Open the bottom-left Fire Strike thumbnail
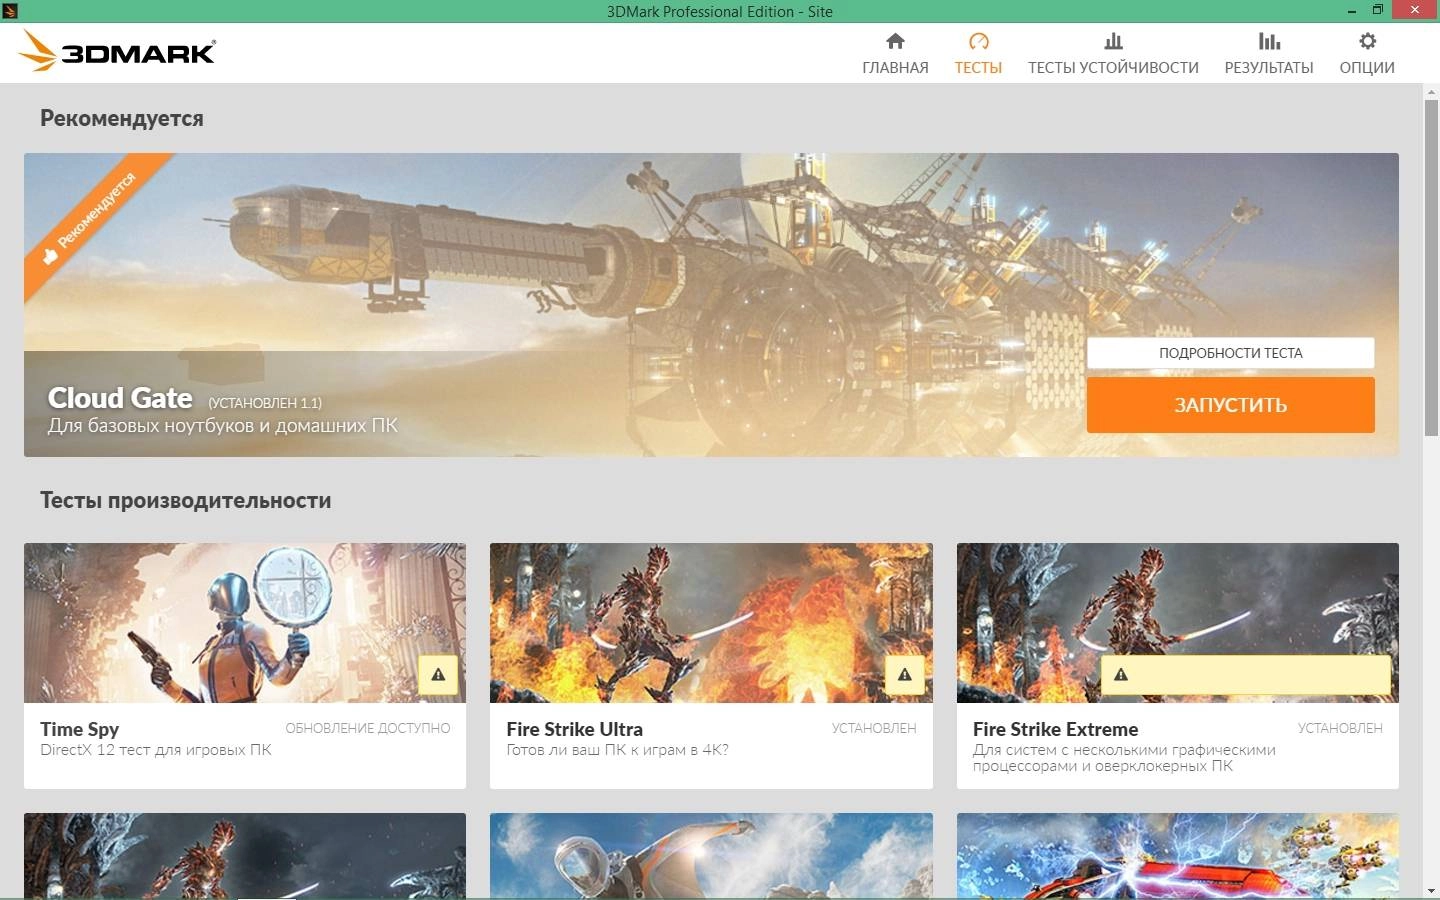Viewport: 1440px width, 900px height. point(245,855)
